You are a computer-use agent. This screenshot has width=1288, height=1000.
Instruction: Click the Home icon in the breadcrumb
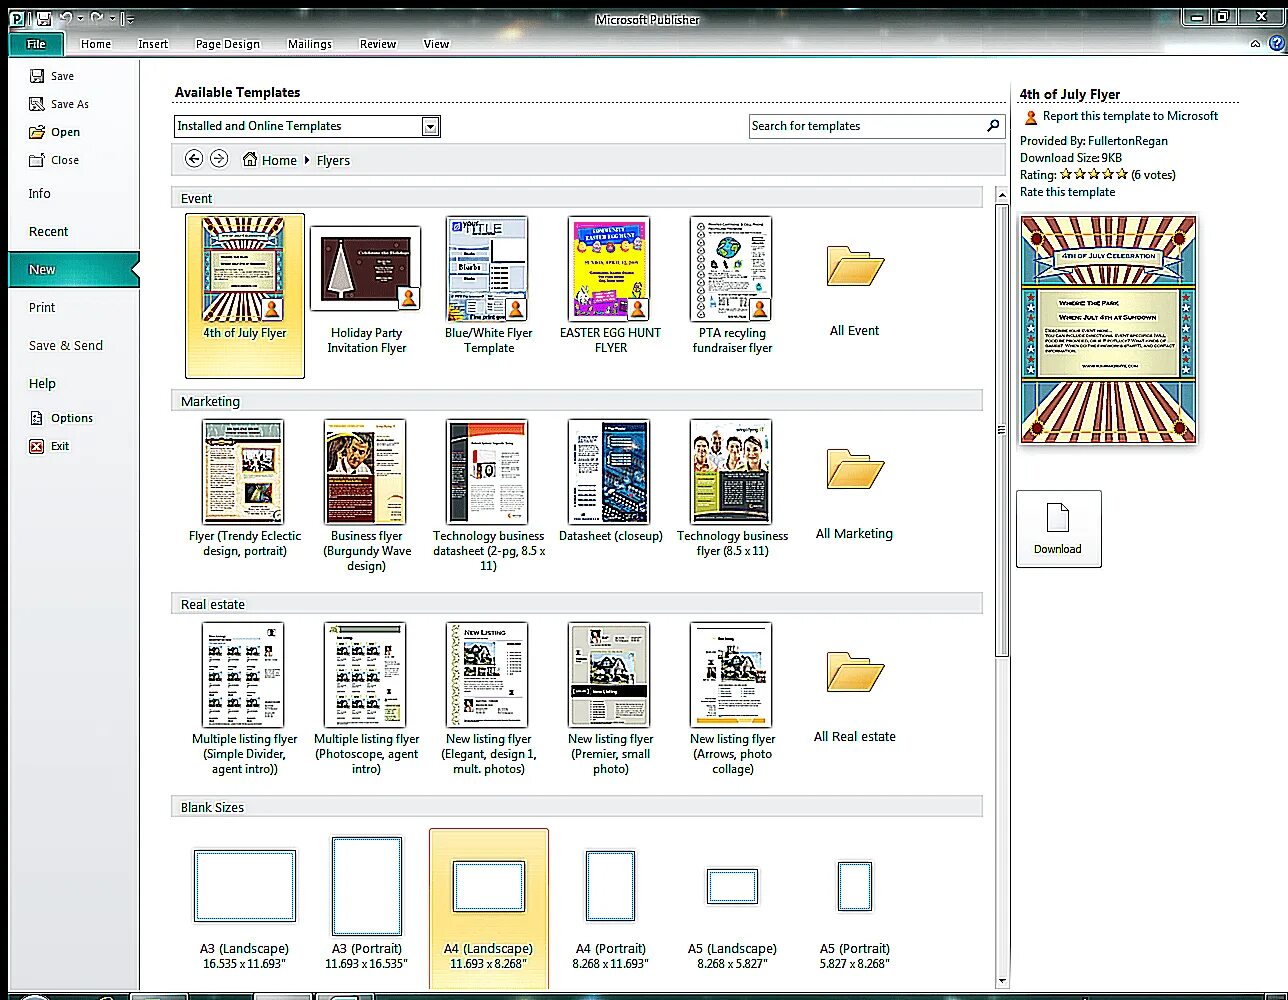[x=250, y=159]
